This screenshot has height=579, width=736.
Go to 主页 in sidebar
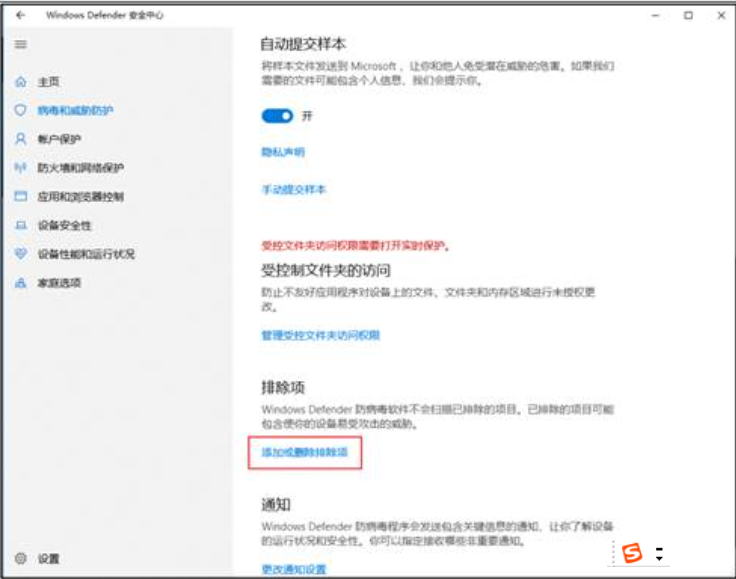coord(49,82)
